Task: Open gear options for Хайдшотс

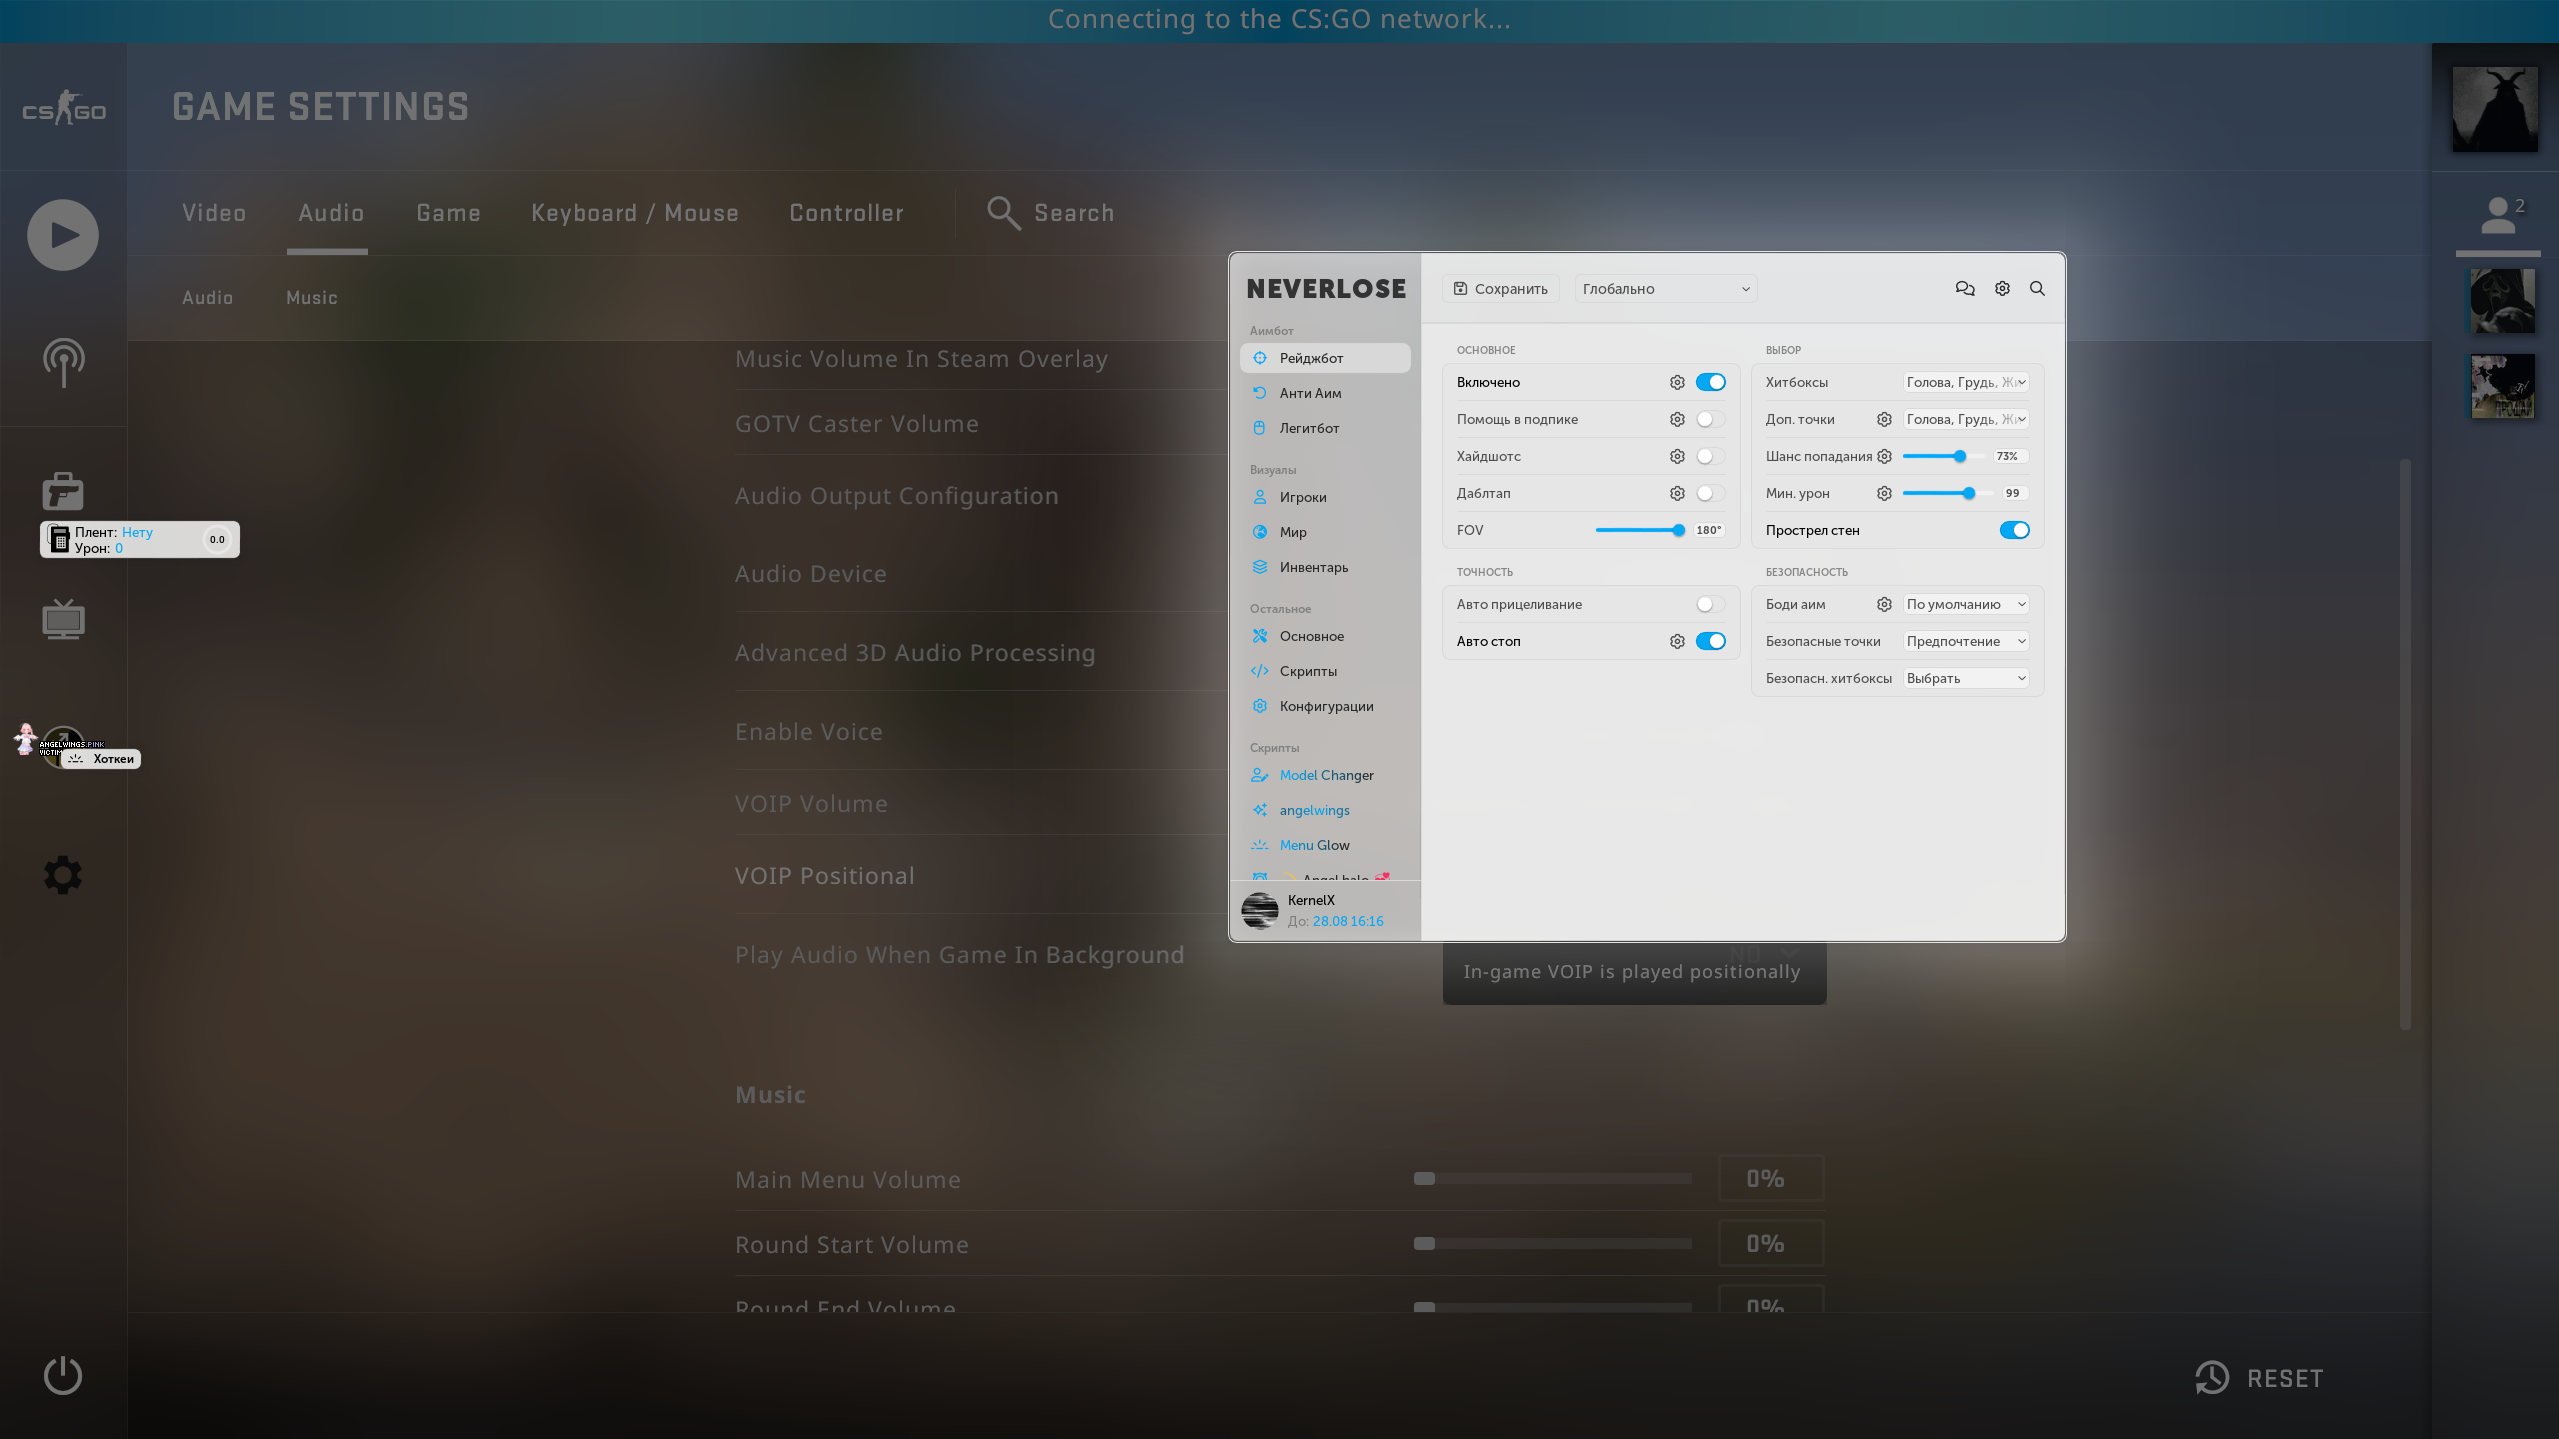Action: pos(1677,456)
